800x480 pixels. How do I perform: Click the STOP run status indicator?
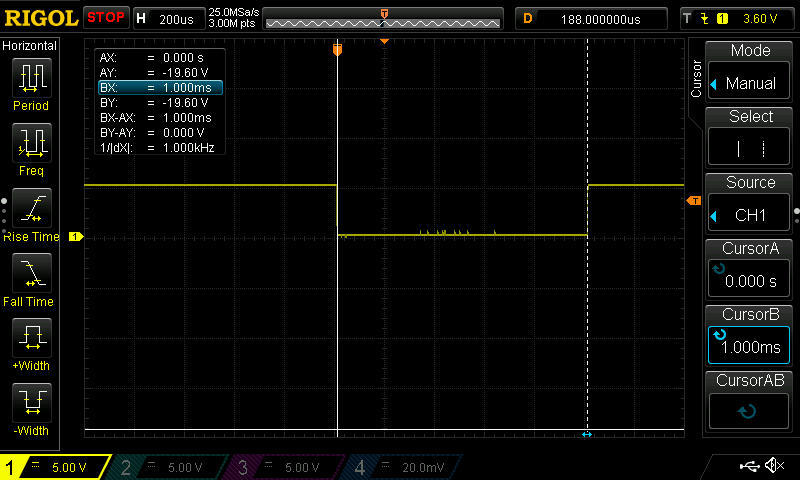click(106, 17)
